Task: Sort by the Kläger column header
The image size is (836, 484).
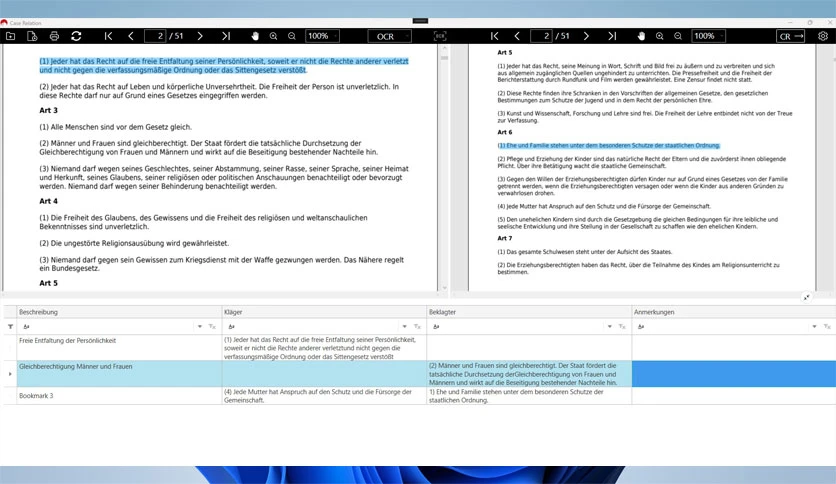Action: pos(324,312)
